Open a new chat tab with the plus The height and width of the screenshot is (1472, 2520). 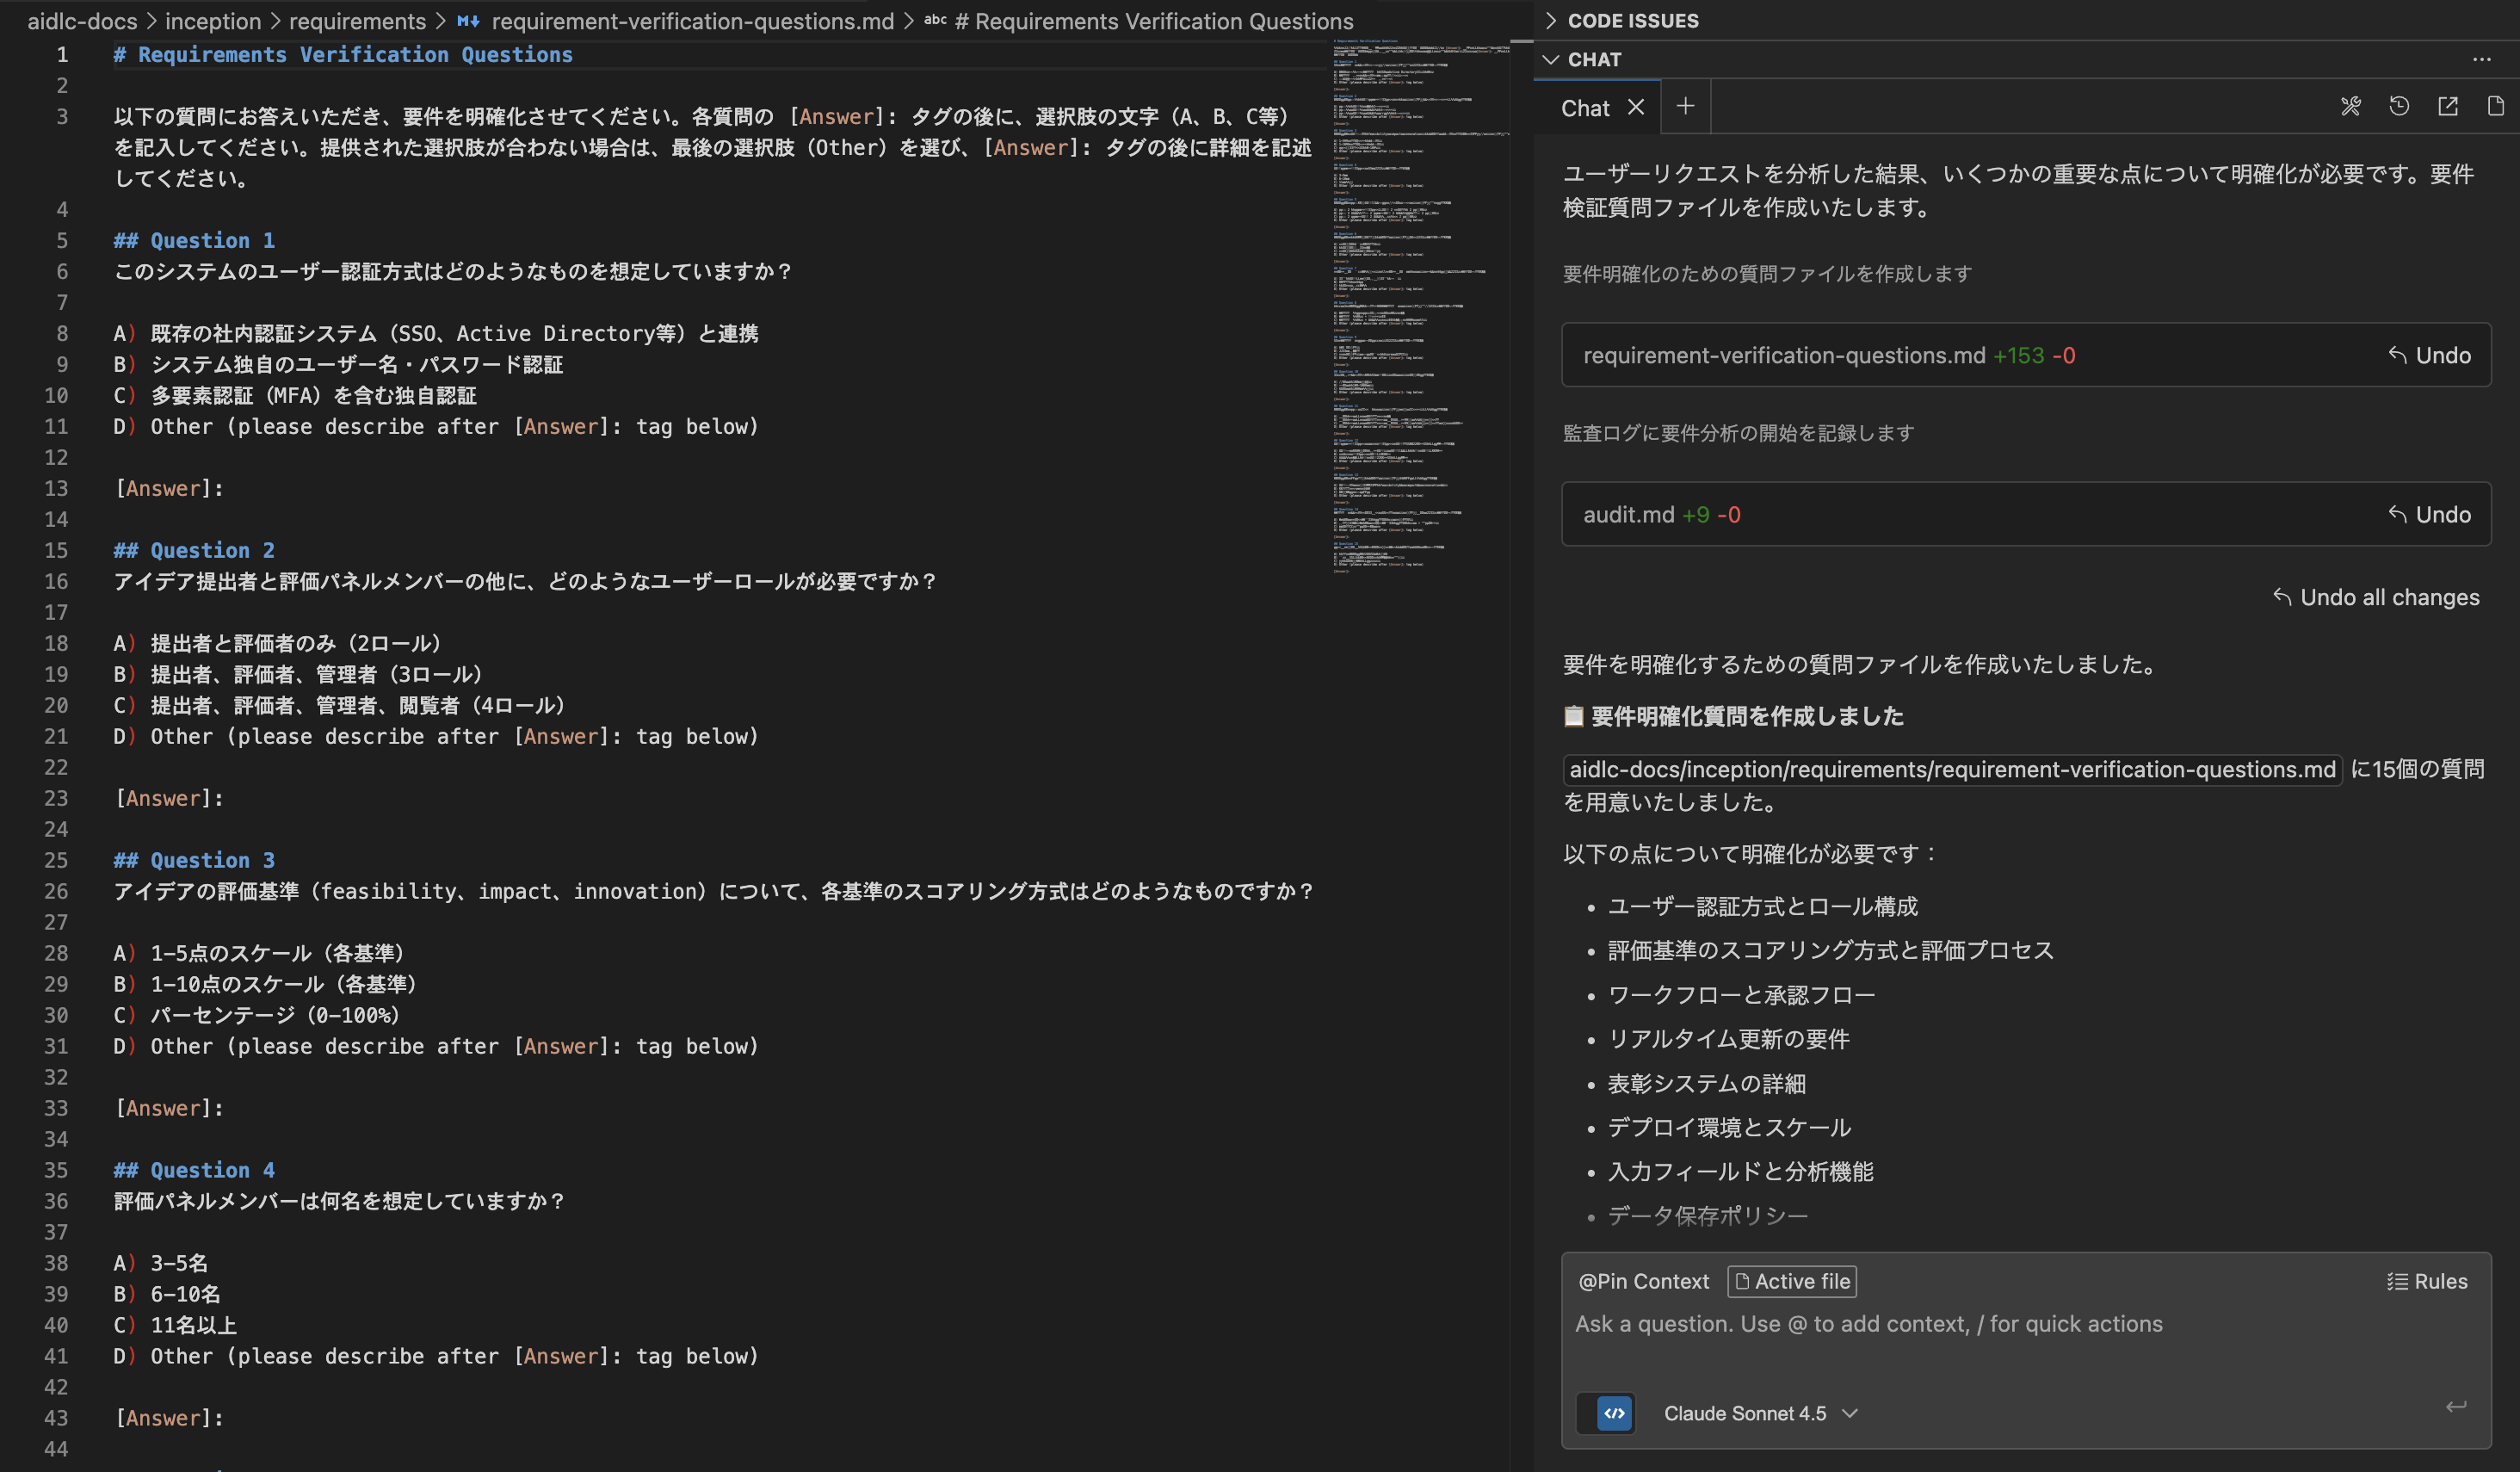coord(1686,106)
